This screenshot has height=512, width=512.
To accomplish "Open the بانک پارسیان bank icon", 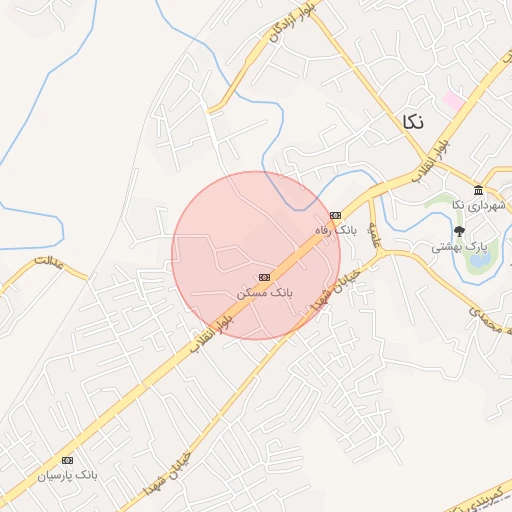I will click(x=67, y=460).
